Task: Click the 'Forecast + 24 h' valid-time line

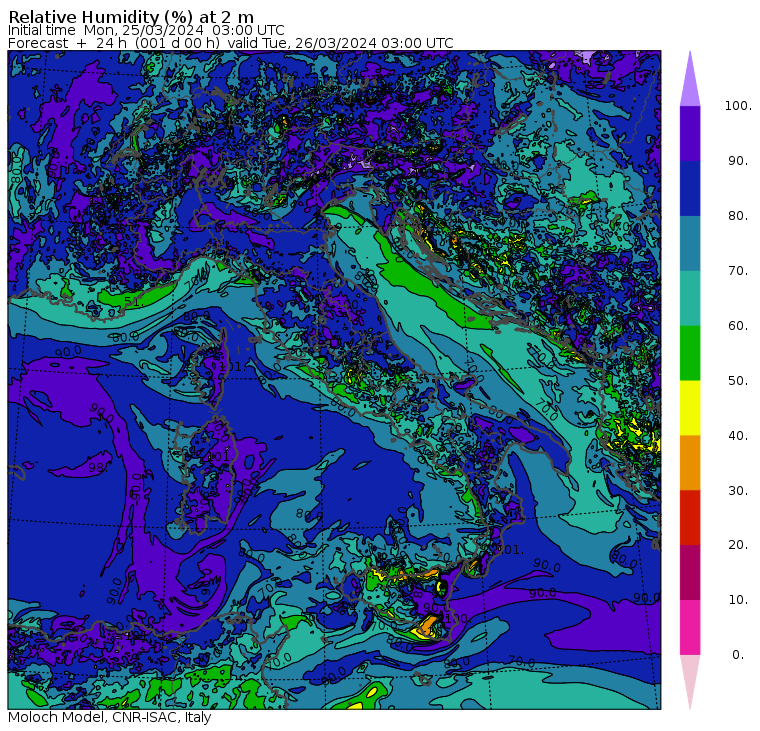Action: pyautogui.click(x=231, y=43)
